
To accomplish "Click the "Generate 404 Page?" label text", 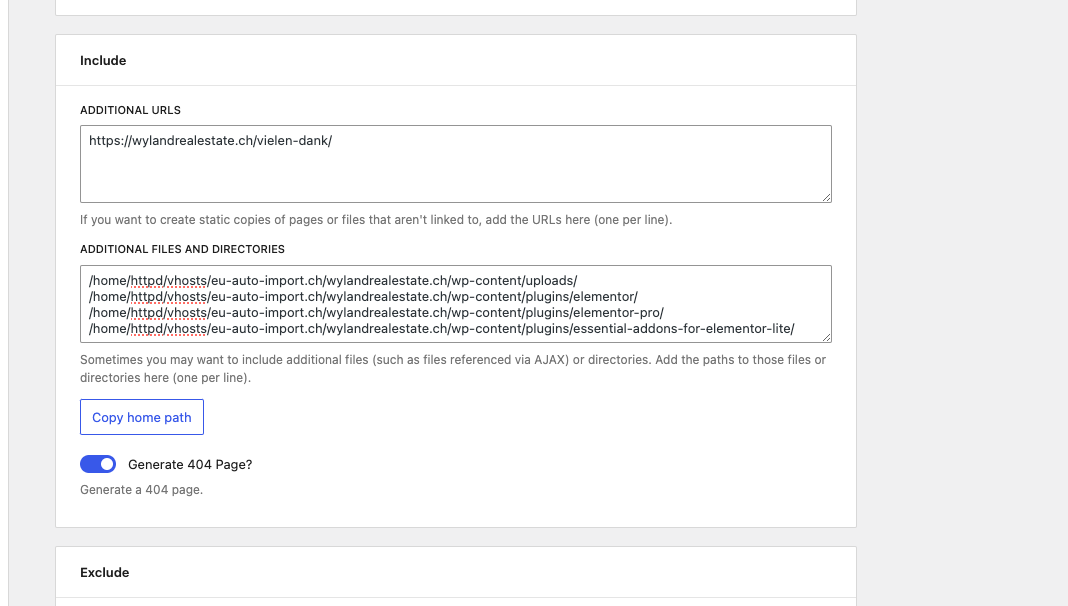I will [190, 464].
